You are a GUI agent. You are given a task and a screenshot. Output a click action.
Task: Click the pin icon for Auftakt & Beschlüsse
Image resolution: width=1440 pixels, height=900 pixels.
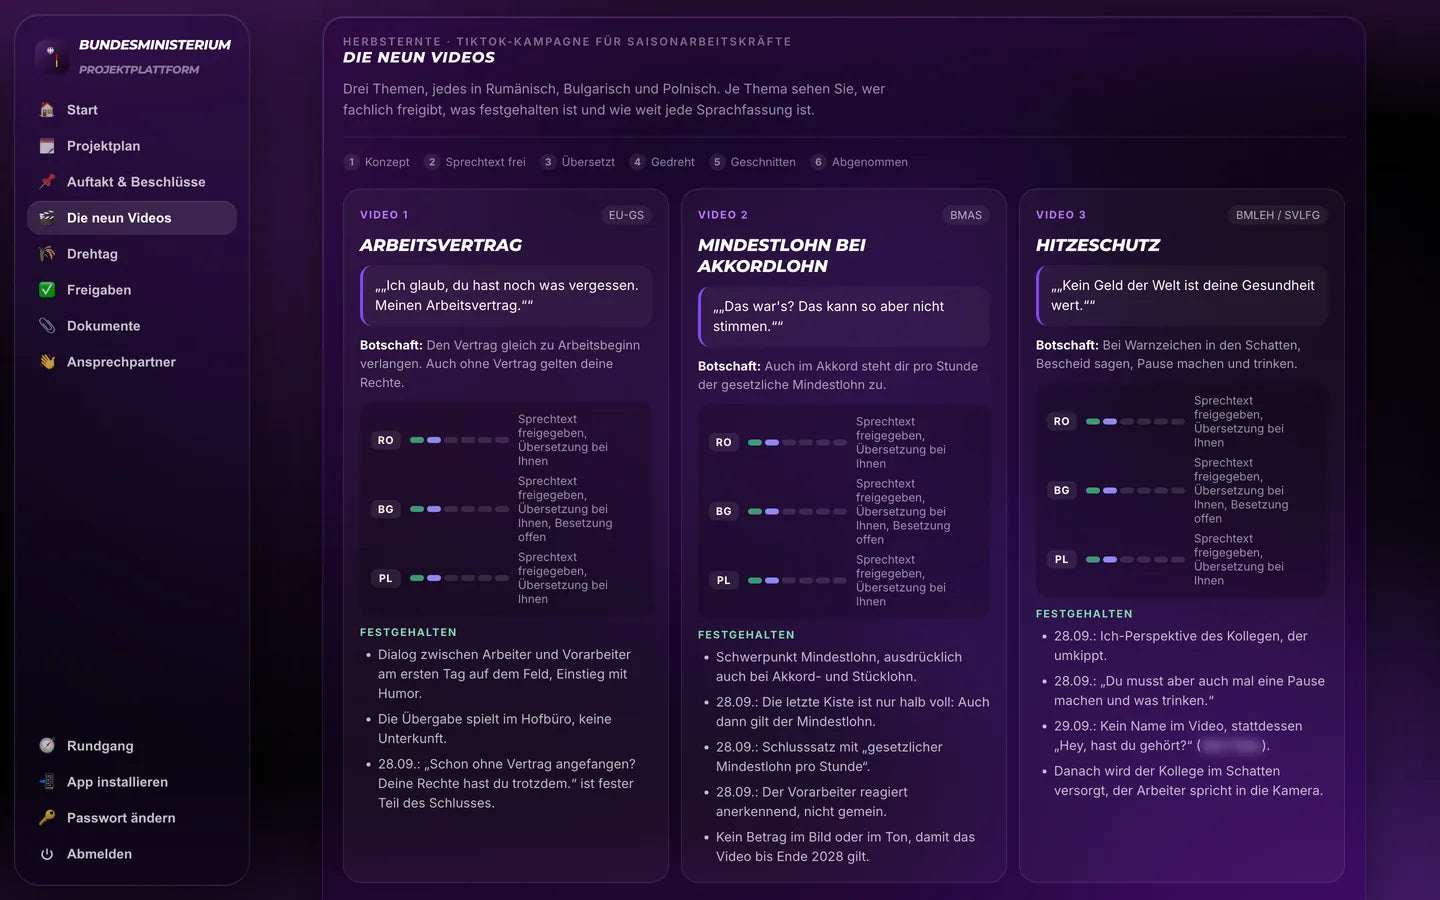pos(47,182)
